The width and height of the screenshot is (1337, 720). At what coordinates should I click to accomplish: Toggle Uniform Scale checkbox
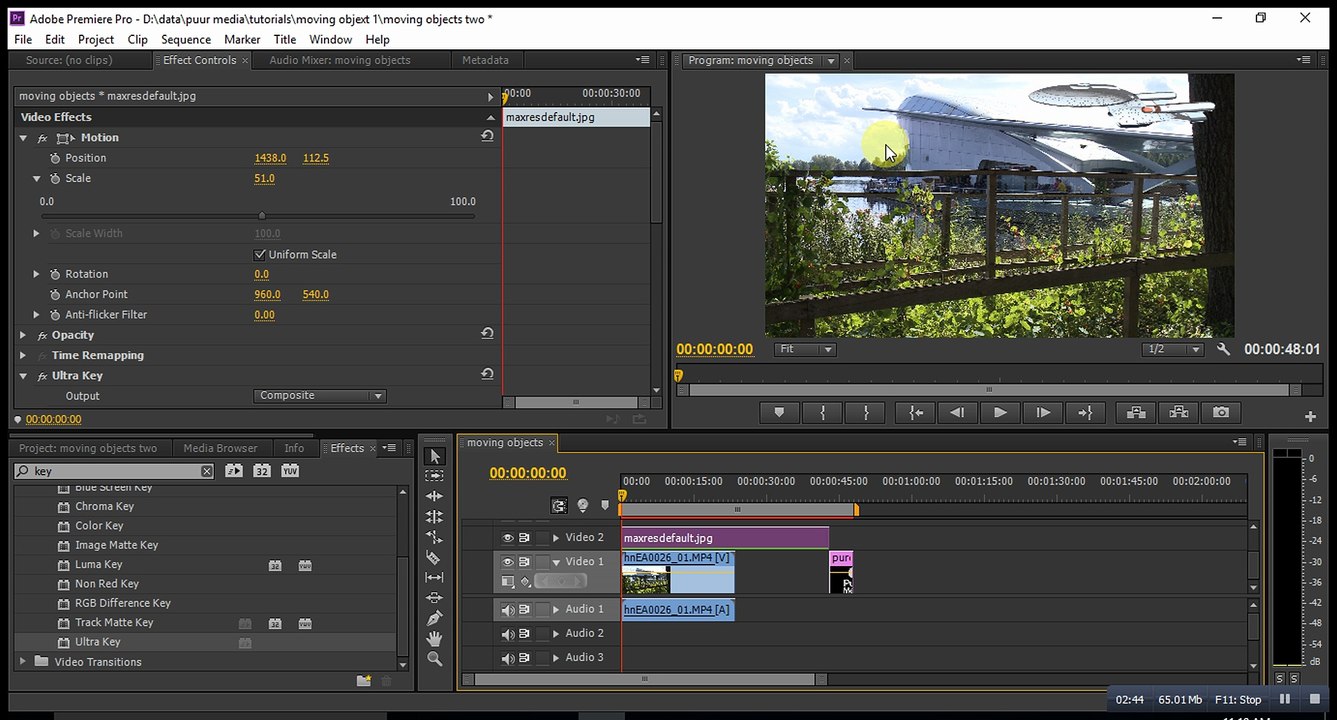pyautogui.click(x=260, y=255)
